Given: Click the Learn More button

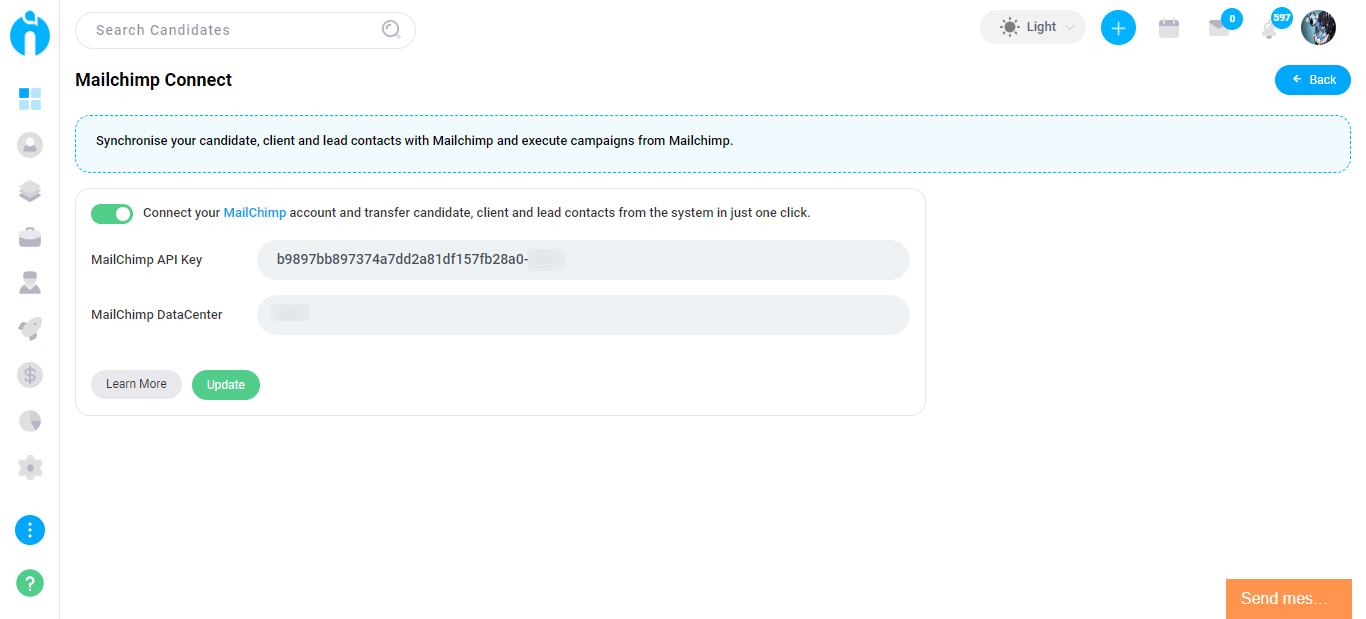Looking at the screenshot, I should [x=136, y=384].
